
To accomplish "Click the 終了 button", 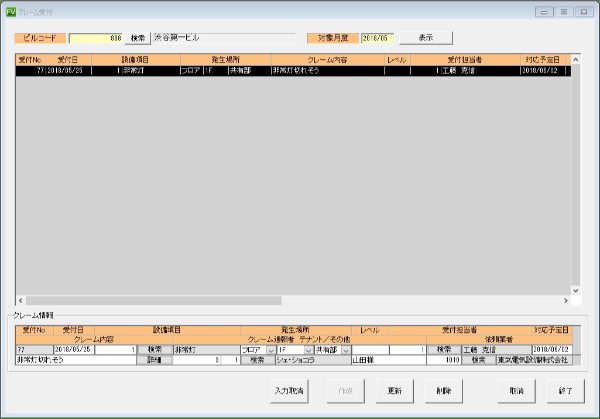I will click(565, 391).
